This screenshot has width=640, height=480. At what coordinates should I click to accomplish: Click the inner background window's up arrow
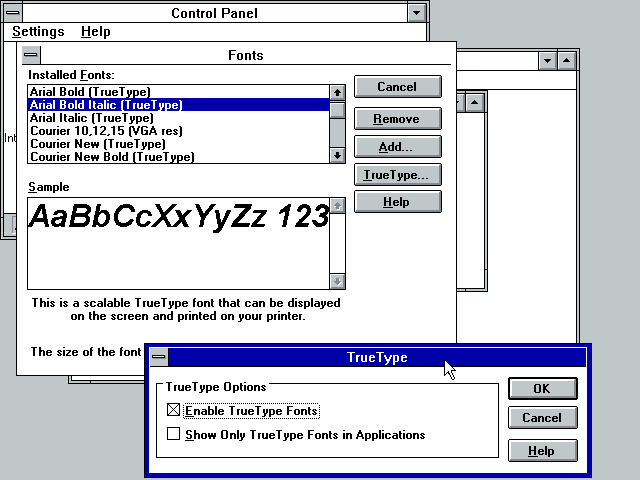474,102
